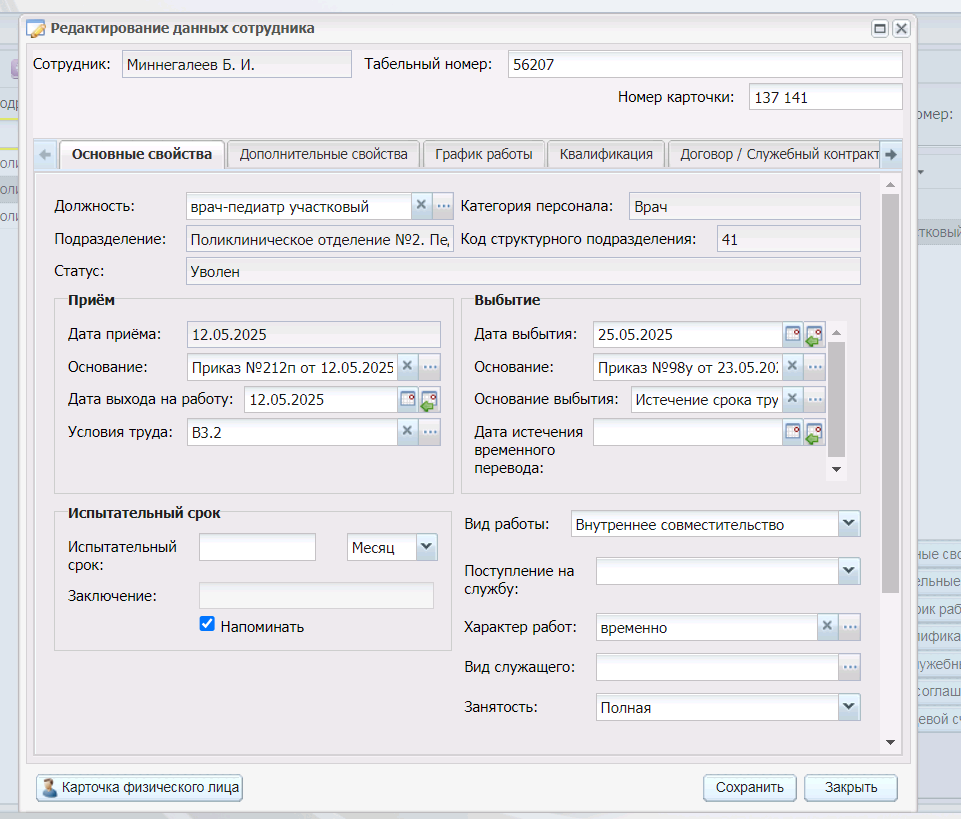961x819 pixels.
Task: Click the Табельный номер input field
Action: coord(705,64)
